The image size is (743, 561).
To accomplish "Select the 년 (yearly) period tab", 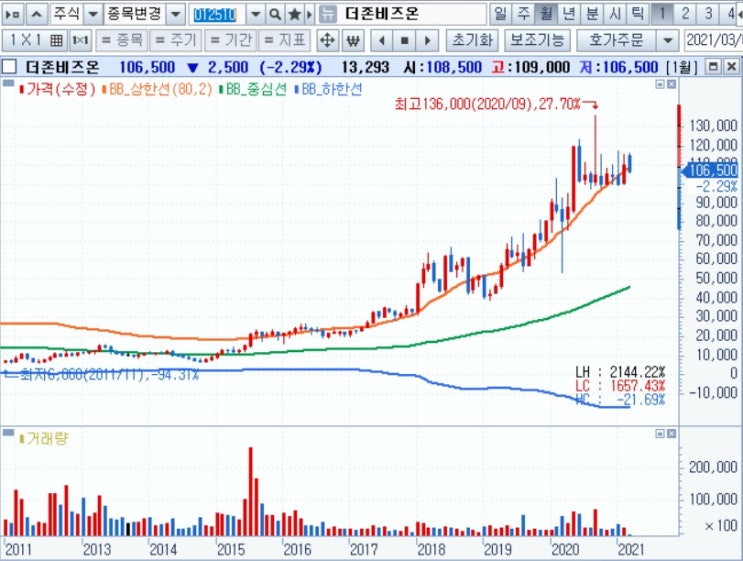I will coord(569,14).
